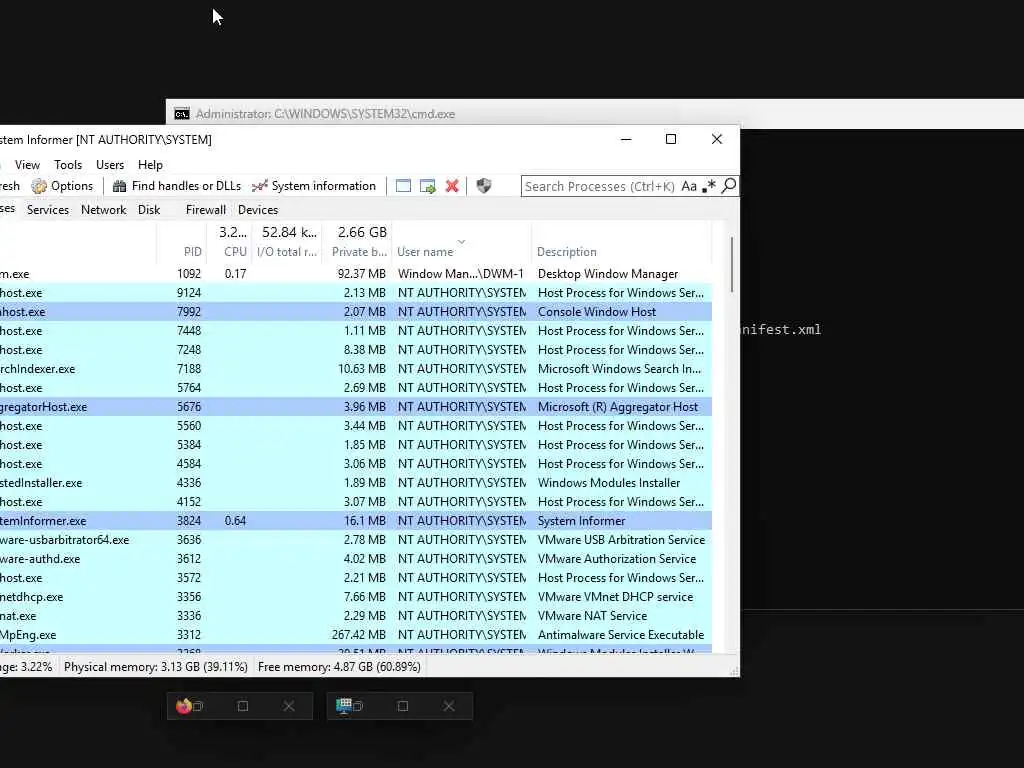1024x768 pixels.
Task: Click the PID 4584 cell
Action: (x=189, y=464)
